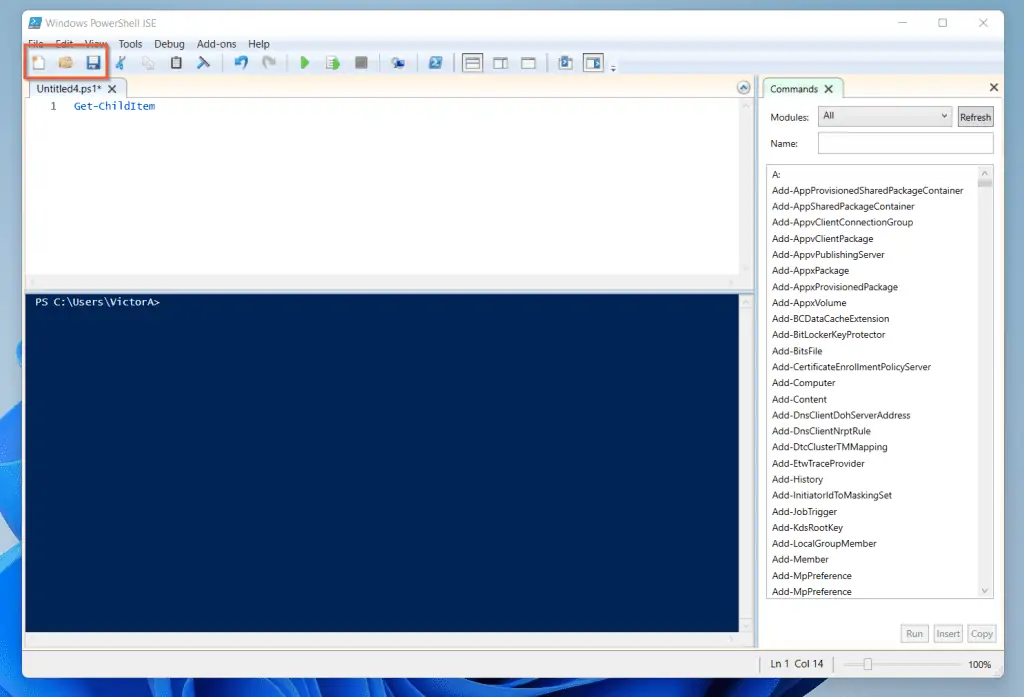Viewport: 1024px width, 697px height.
Task: Select Add-AppvPublishingServer command
Action: point(828,255)
